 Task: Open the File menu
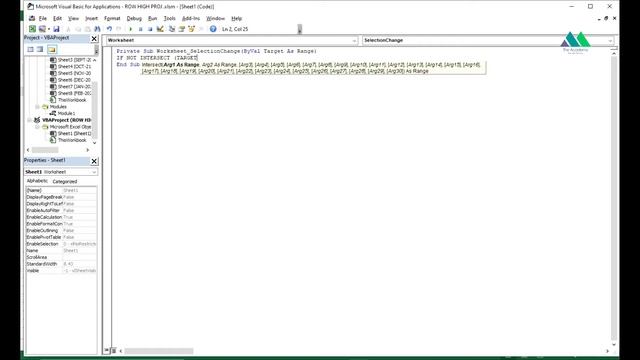click(42, 18)
